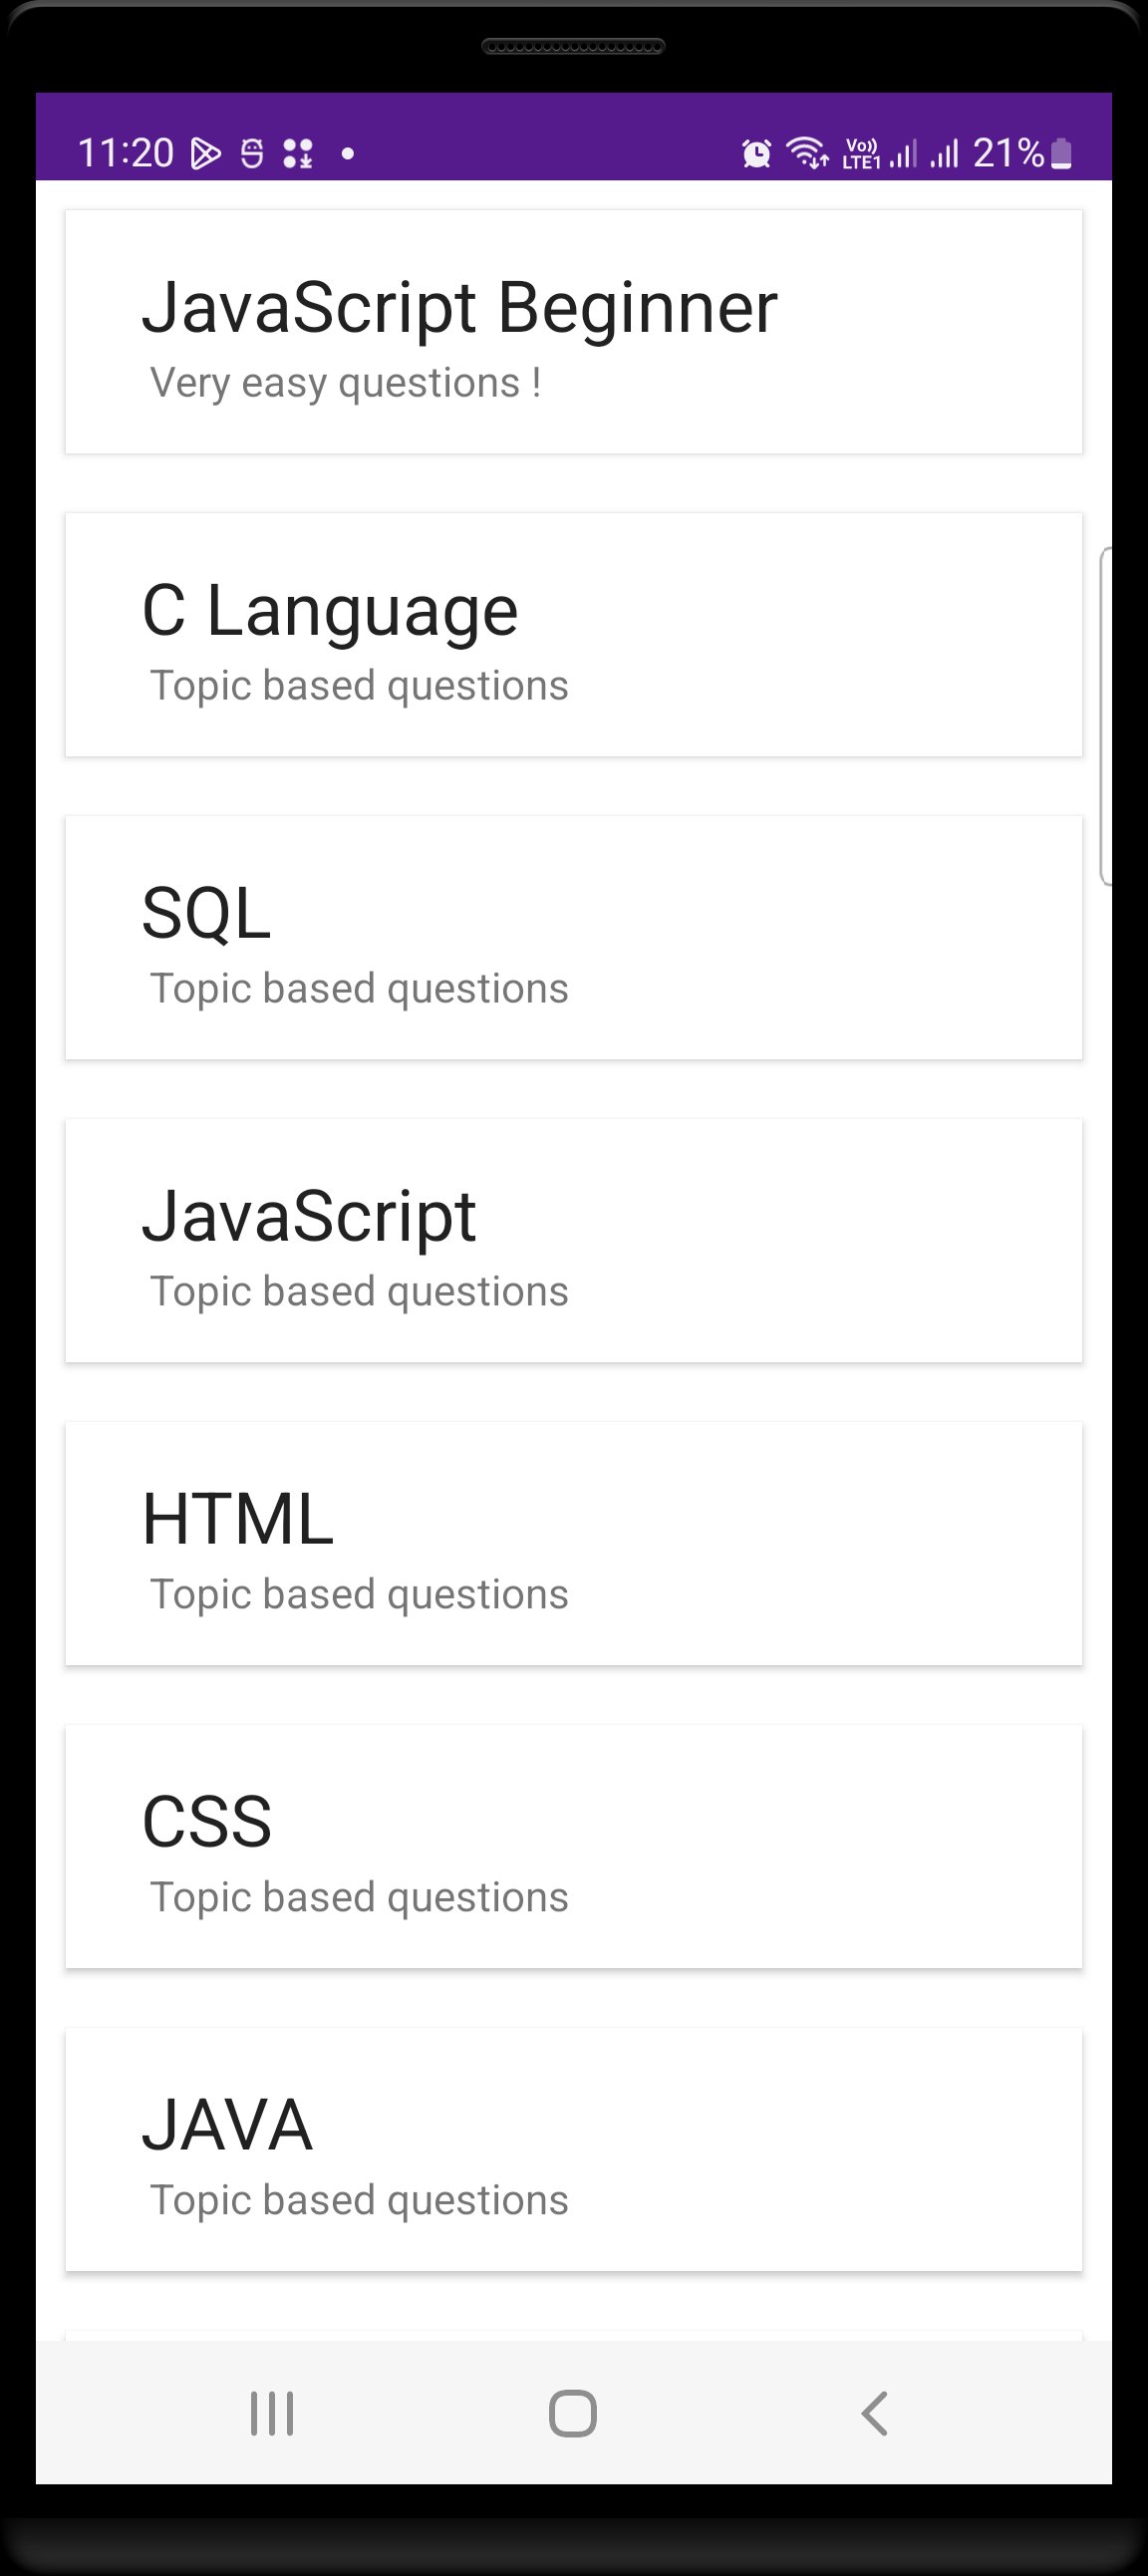Tap the small notification dot indicator
Screen dimensions: 1148x2576
pyautogui.click(x=348, y=153)
